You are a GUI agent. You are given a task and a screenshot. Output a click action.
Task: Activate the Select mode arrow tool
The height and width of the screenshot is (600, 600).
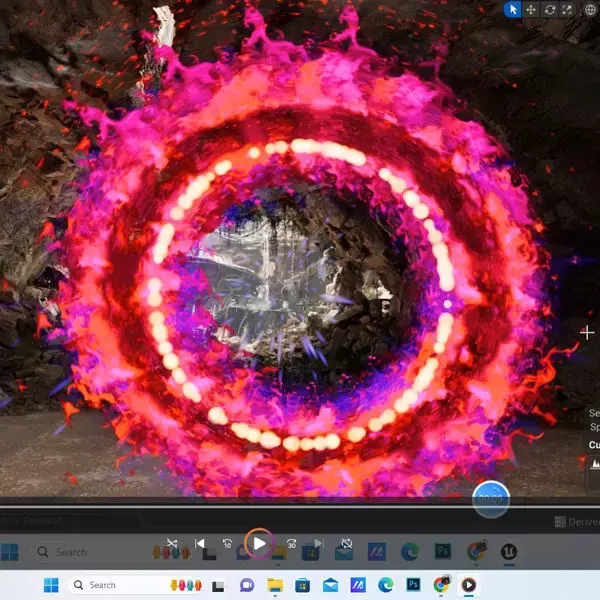(x=513, y=10)
